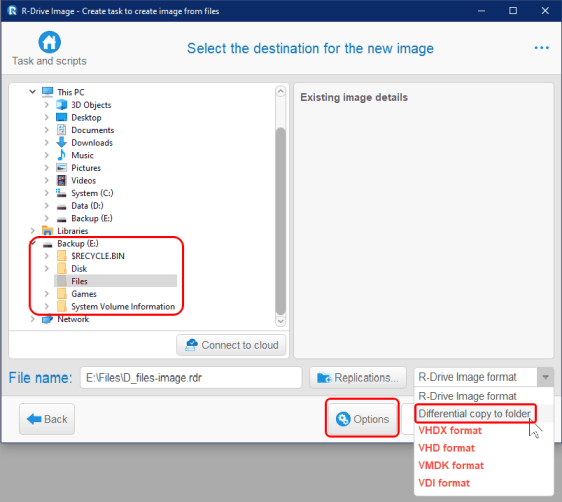562x502 pixels.
Task: Open the Options button
Action: (362, 419)
